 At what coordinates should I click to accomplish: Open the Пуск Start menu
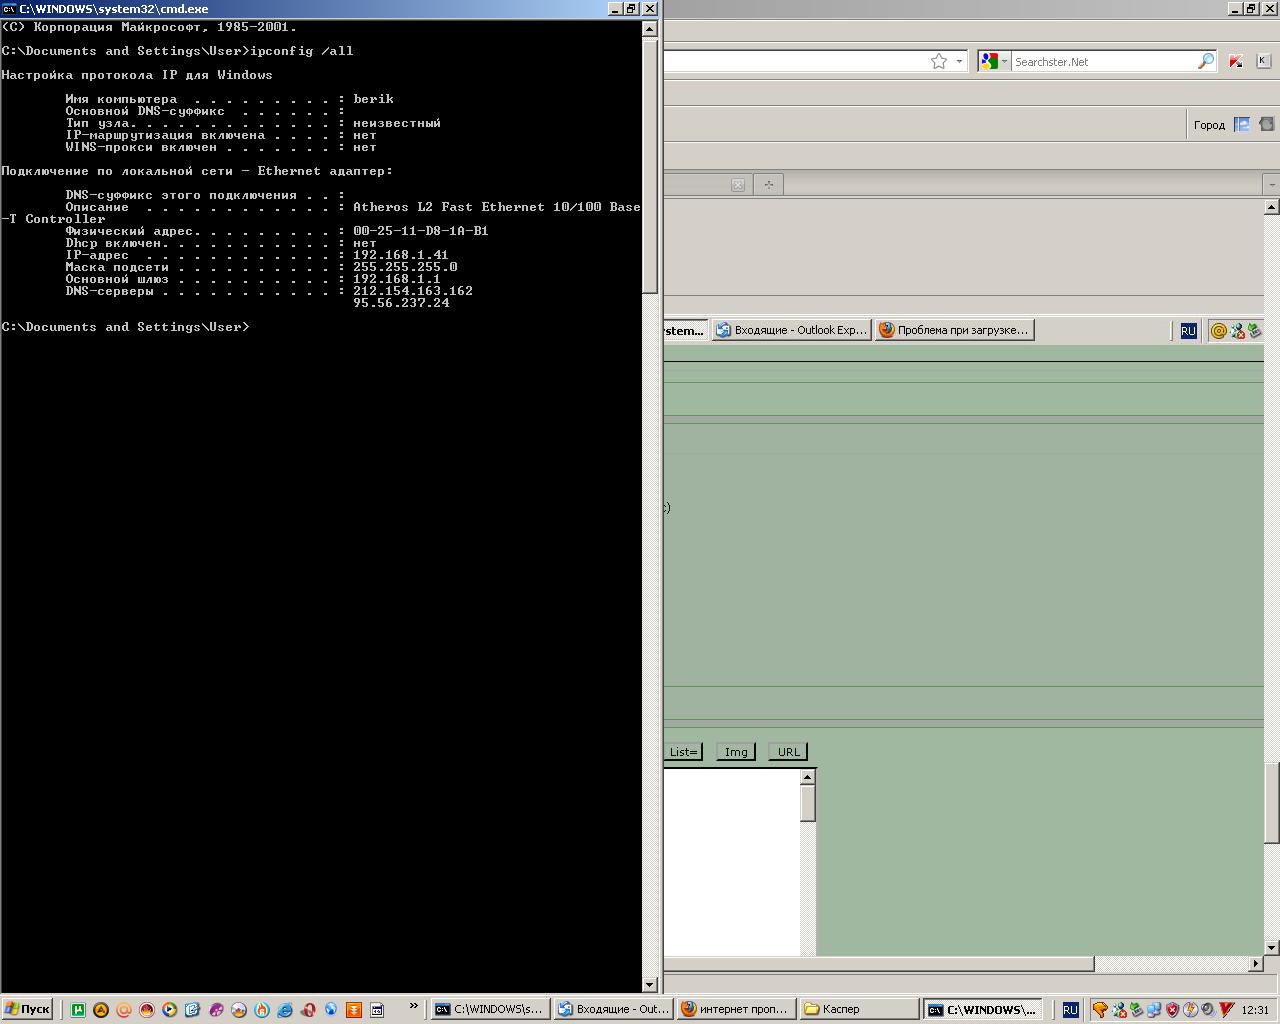coord(27,1009)
